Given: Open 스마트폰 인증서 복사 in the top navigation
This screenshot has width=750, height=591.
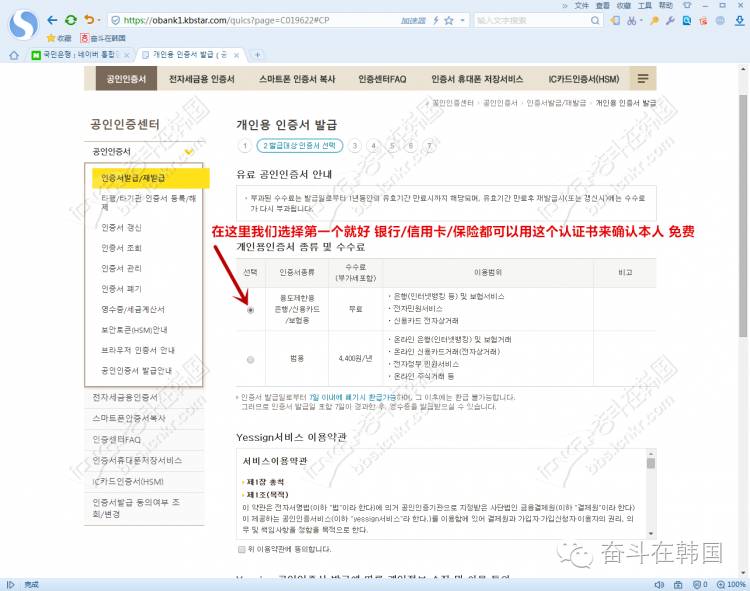Looking at the screenshot, I should pos(297,79).
